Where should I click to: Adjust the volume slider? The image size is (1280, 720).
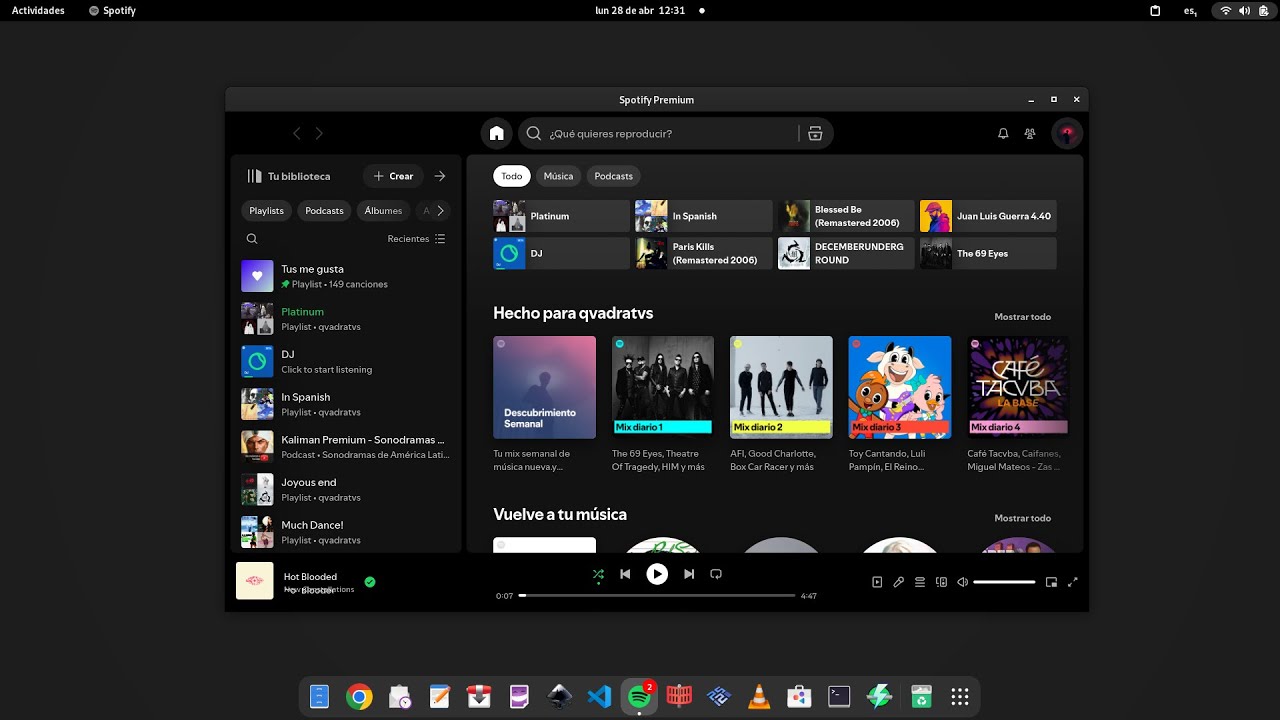(x=1004, y=582)
